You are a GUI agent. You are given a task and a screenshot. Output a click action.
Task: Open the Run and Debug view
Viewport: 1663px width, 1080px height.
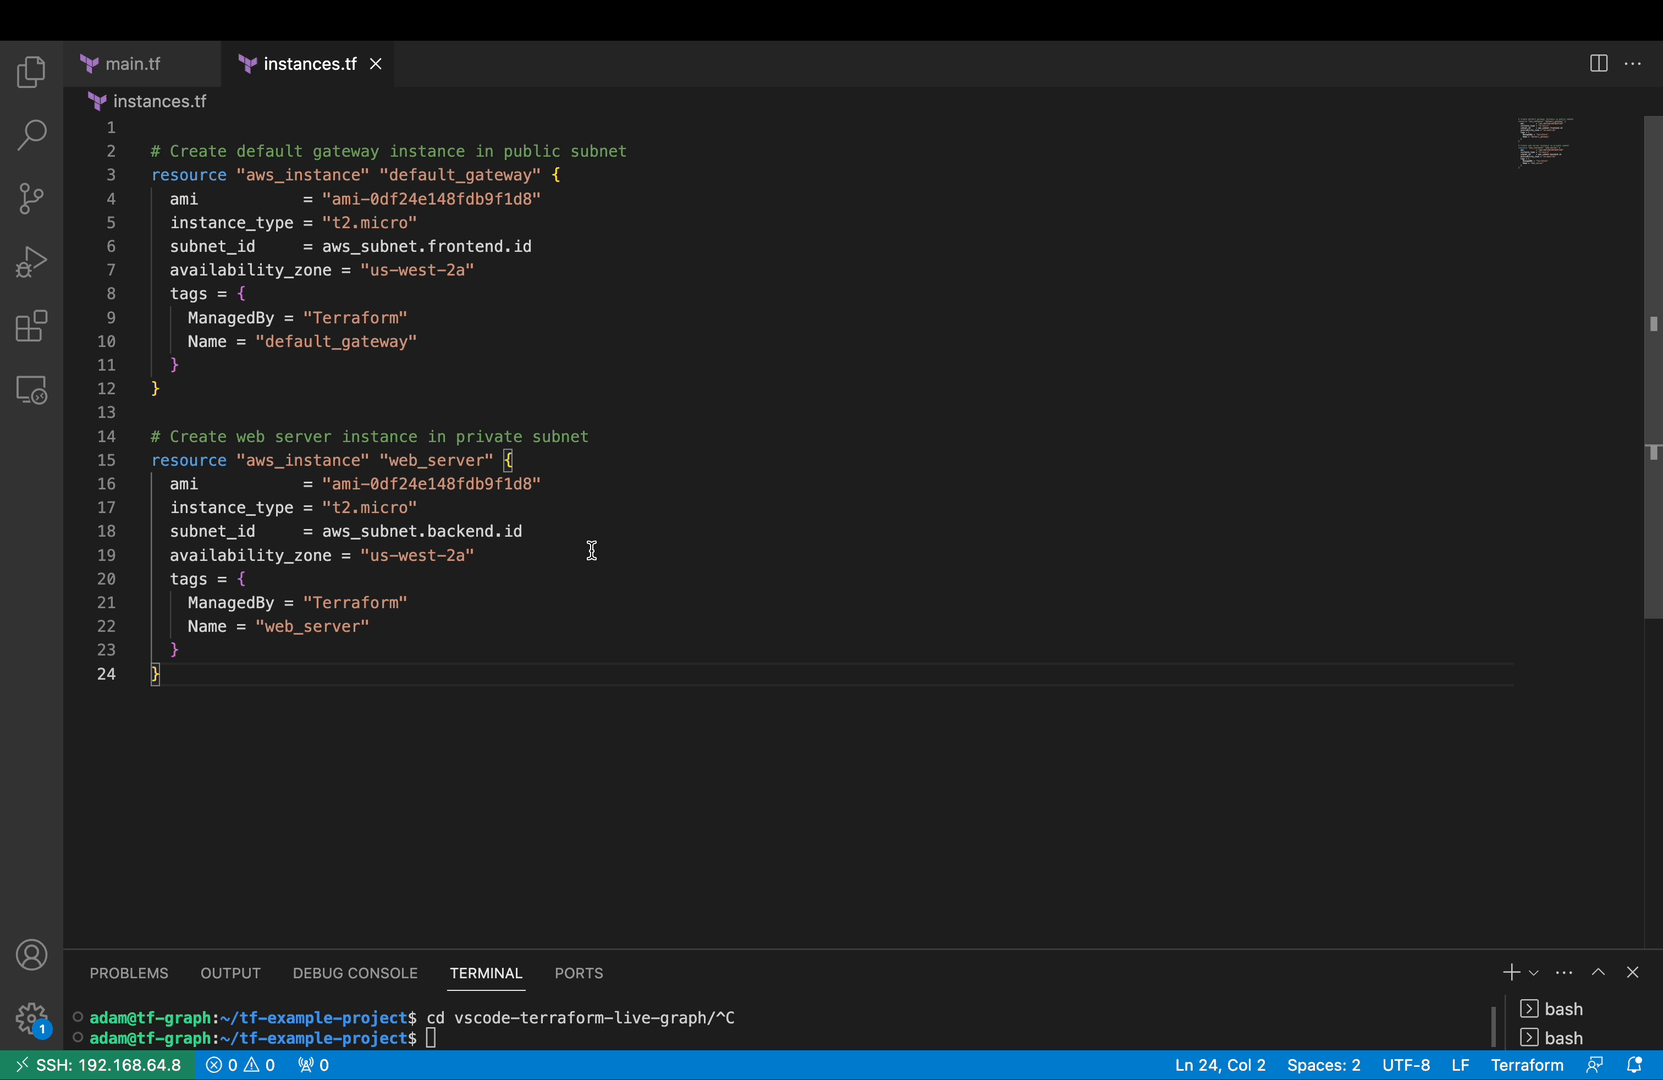[x=31, y=262]
